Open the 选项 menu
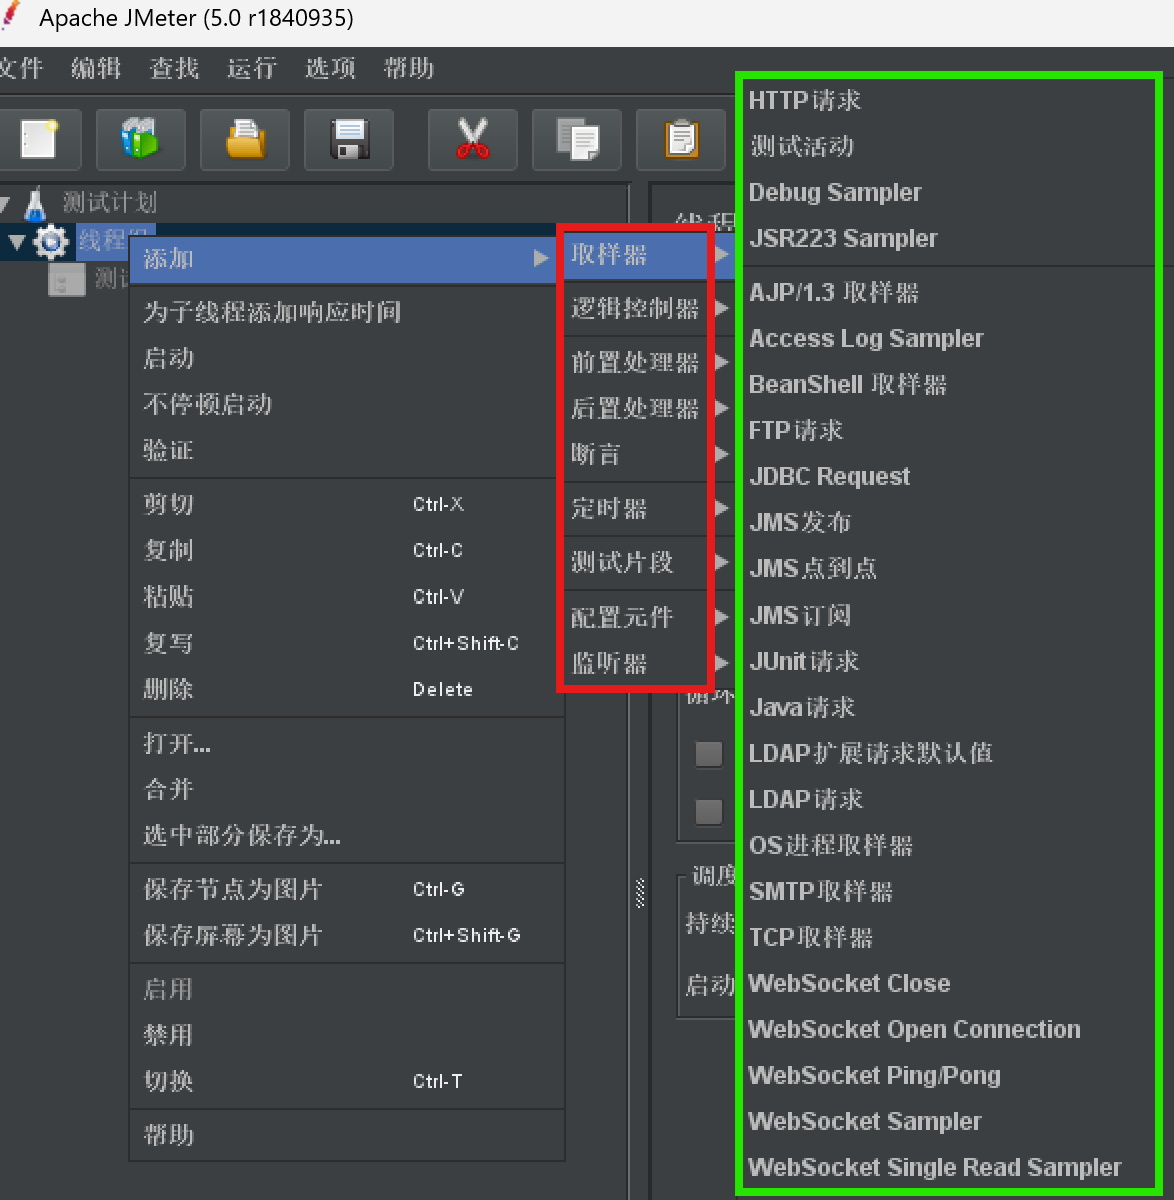The height and width of the screenshot is (1200, 1174). point(330,68)
